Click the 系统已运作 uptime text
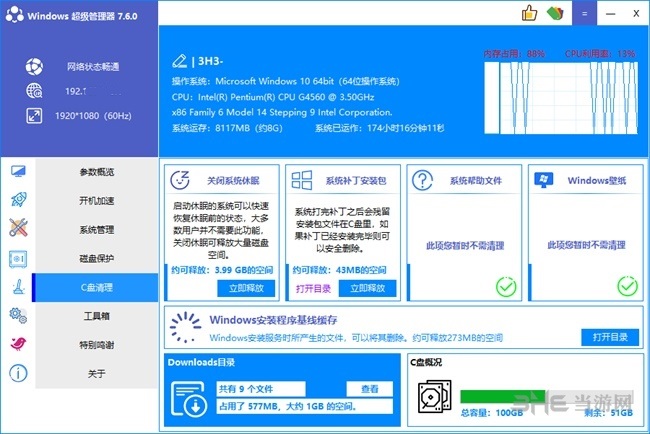 coord(379,128)
